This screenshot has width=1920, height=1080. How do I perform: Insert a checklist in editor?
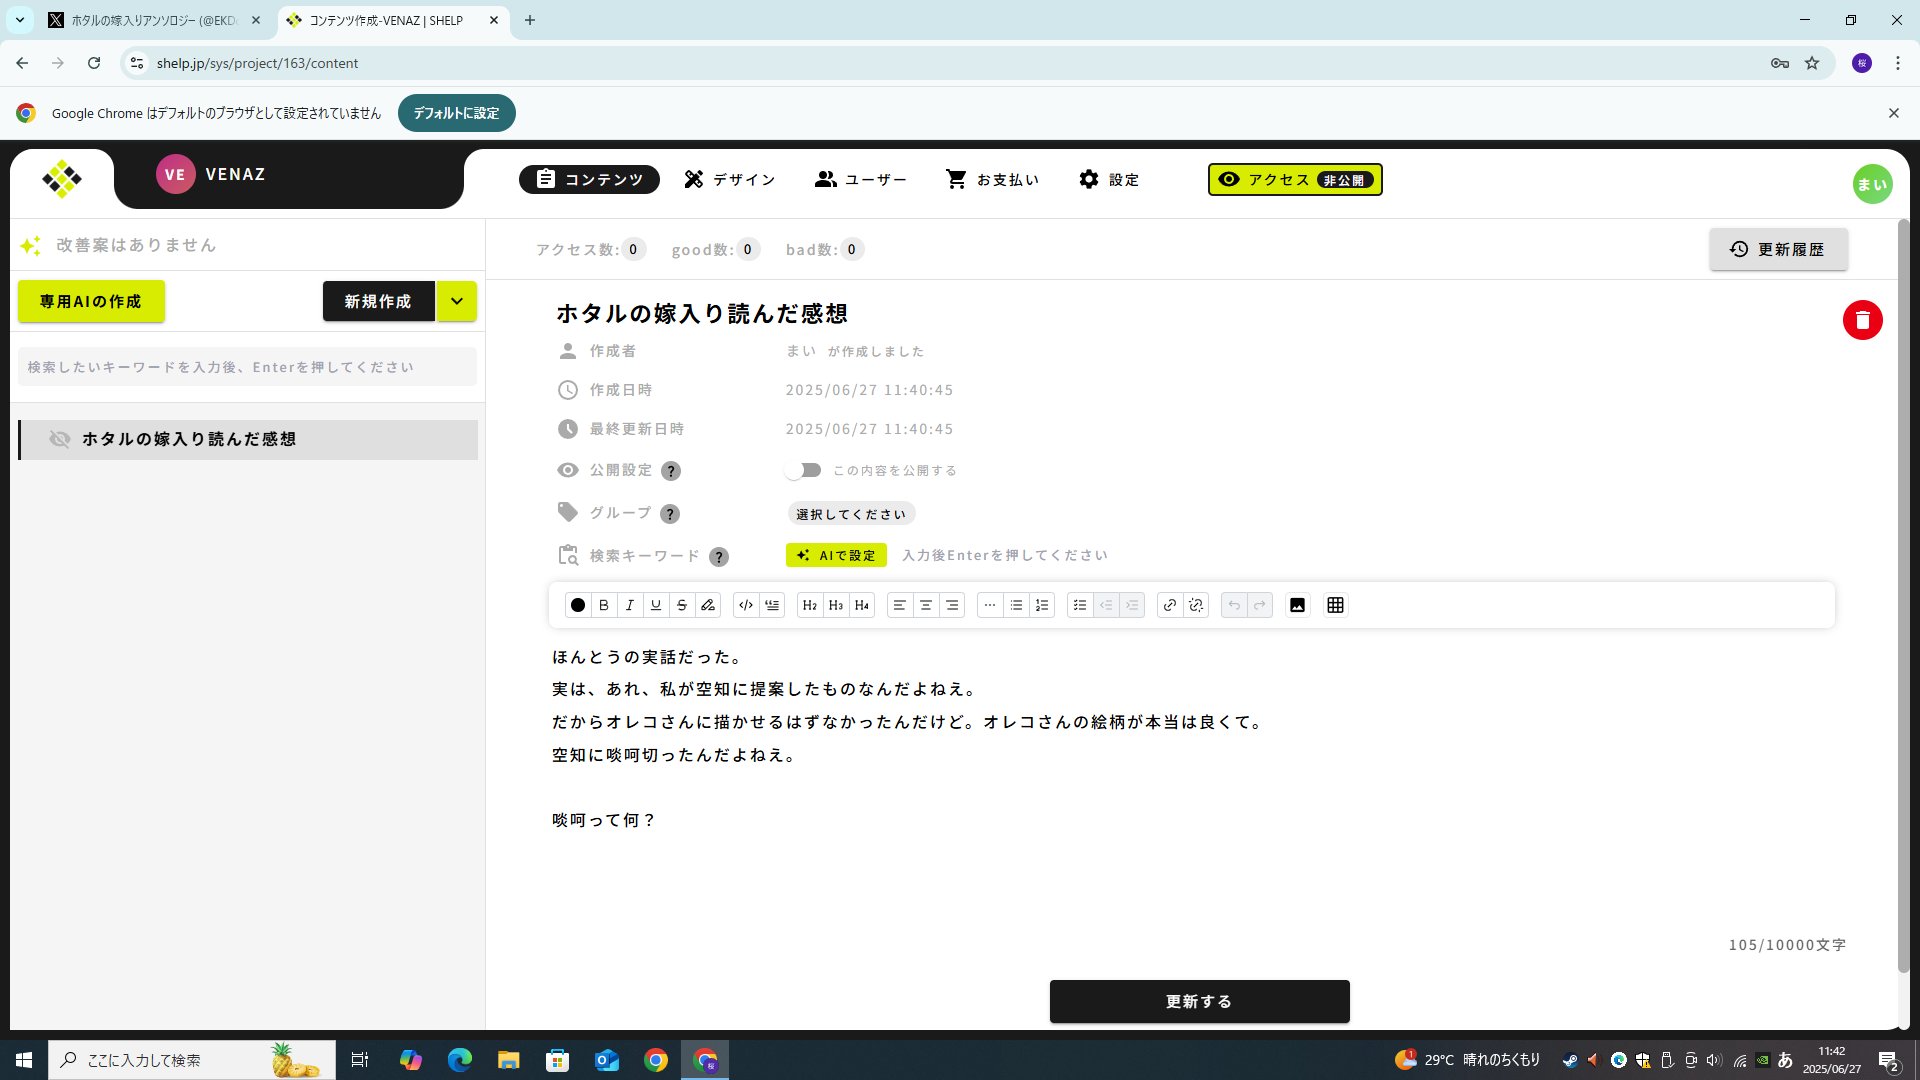1080,605
